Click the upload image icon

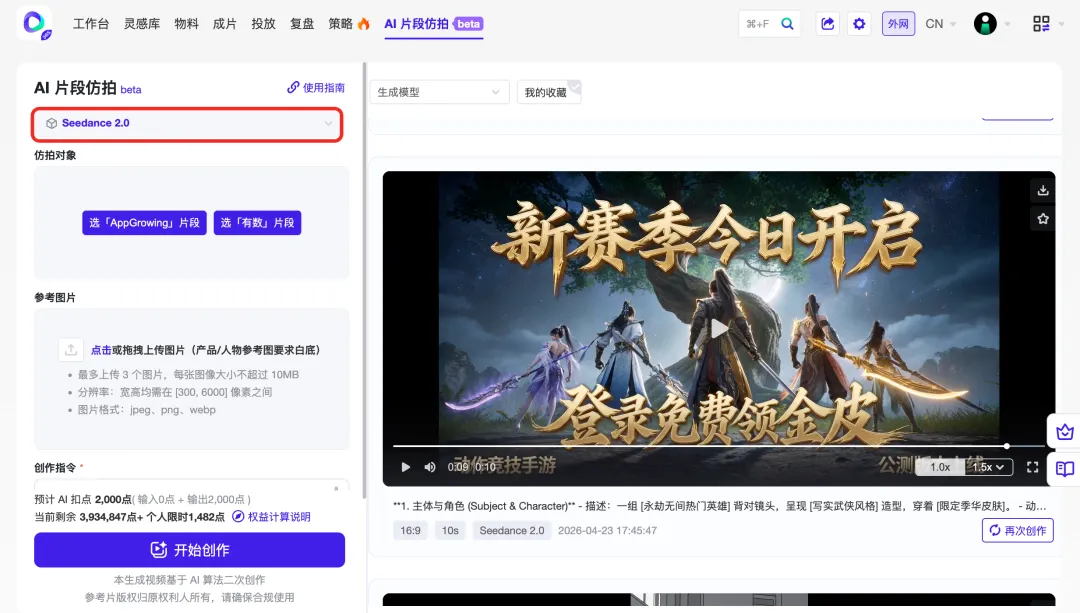tap(70, 350)
